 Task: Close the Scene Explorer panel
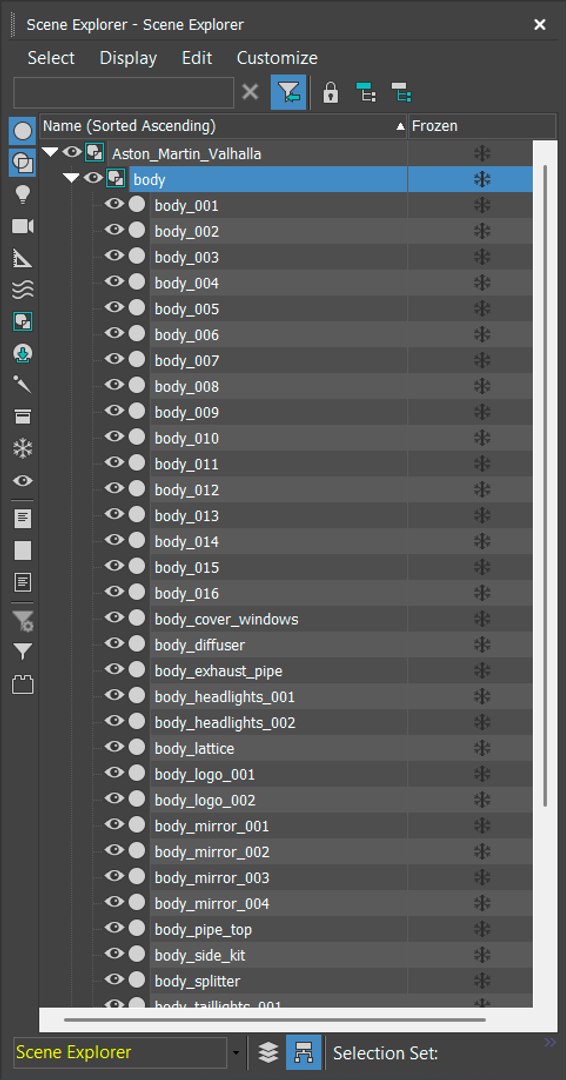point(540,25)
